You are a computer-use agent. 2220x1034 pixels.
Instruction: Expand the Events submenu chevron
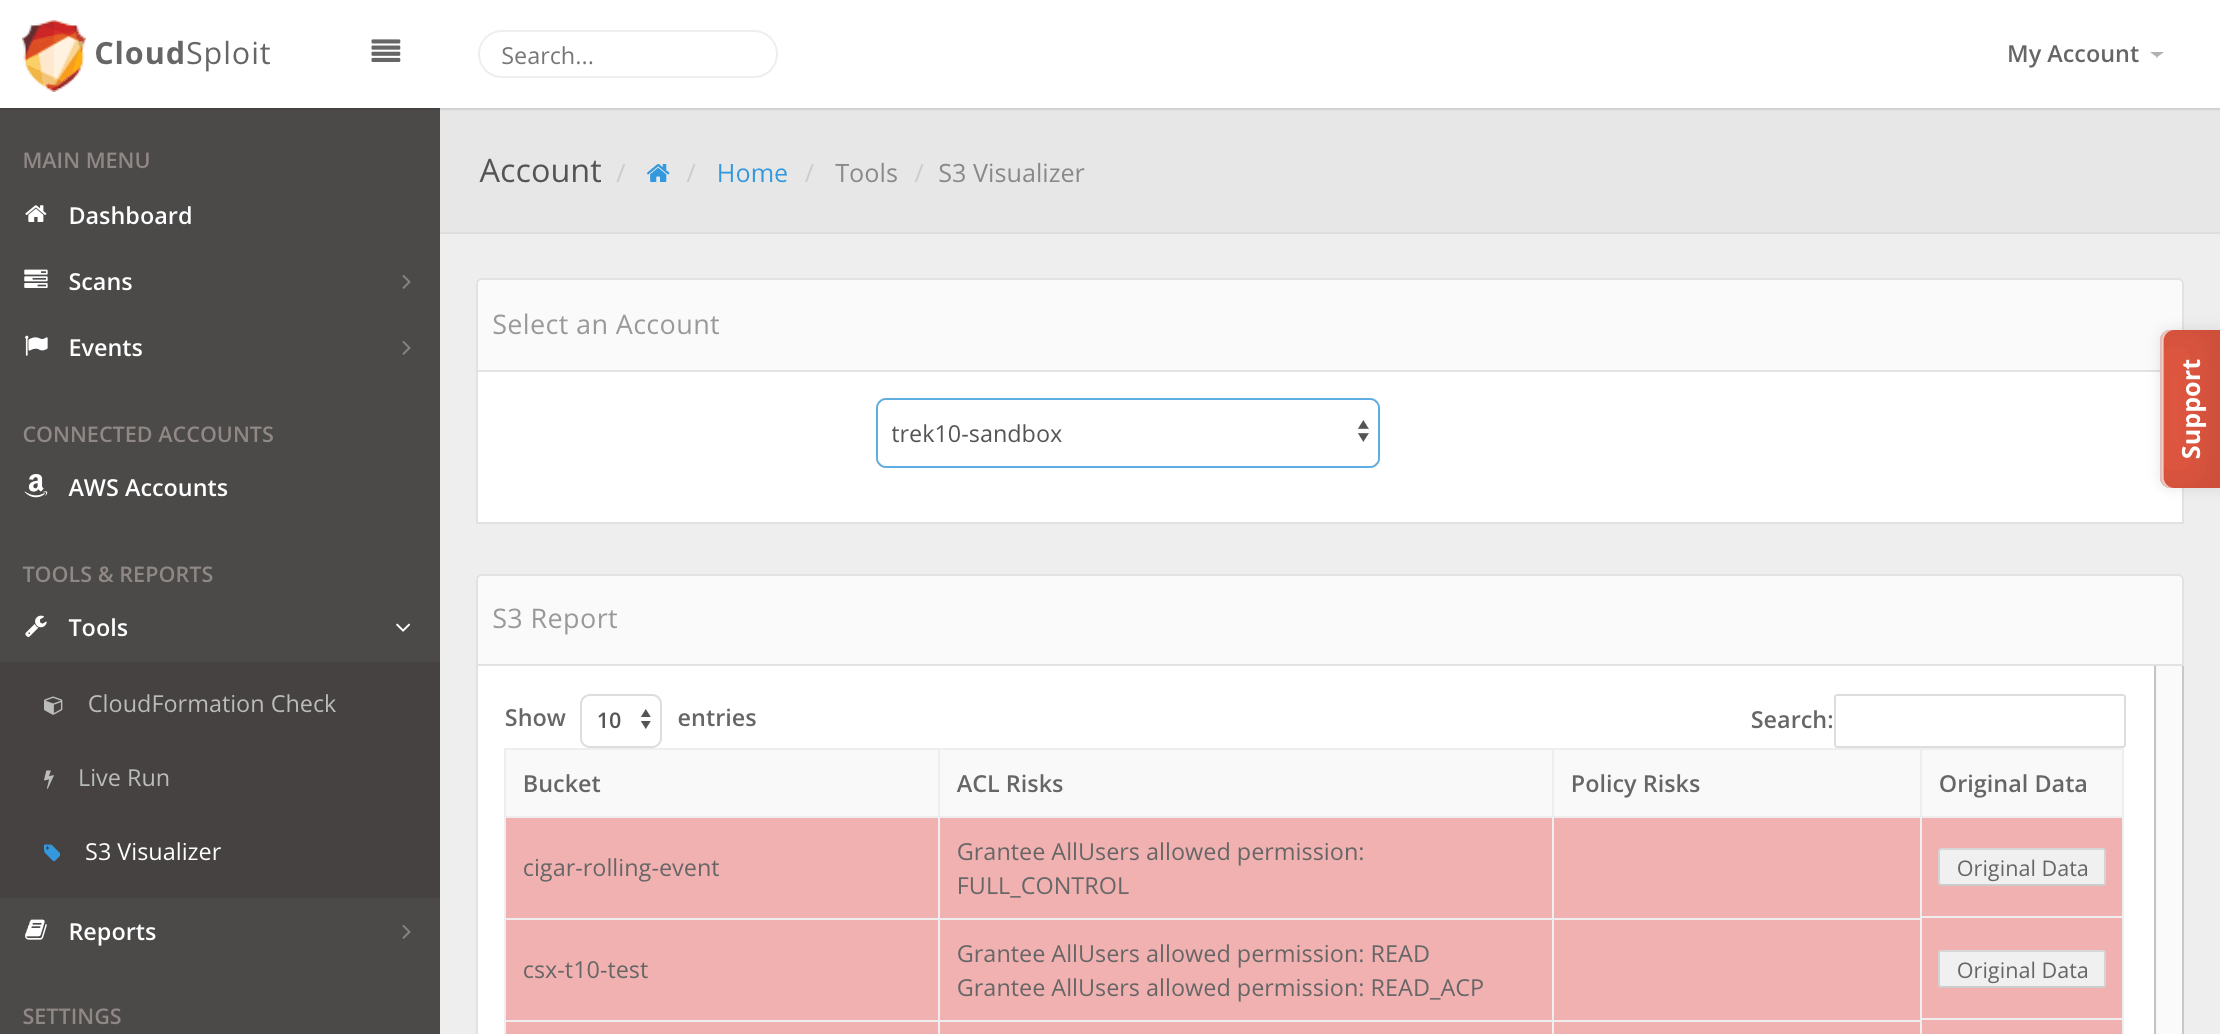tap(406, 348)
